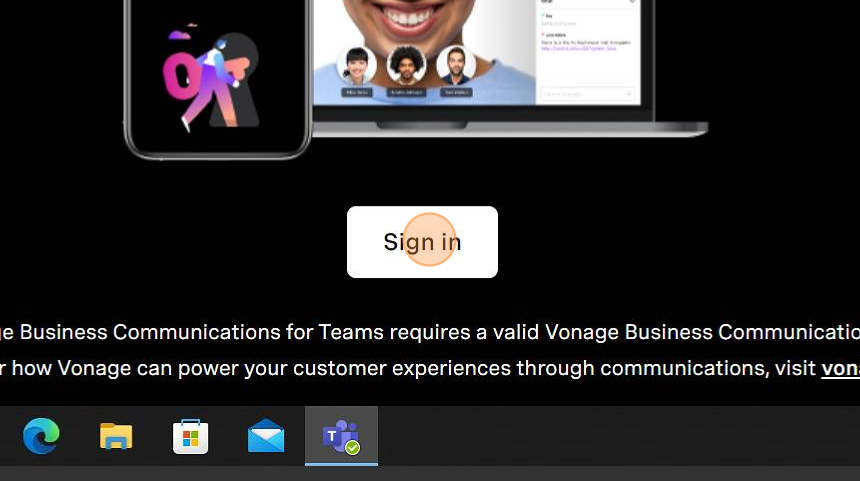Select the bearded man avatar thumbnail
Image resolution: width=860 pixels, height=481 pixels.
click(x=456, y=65)
